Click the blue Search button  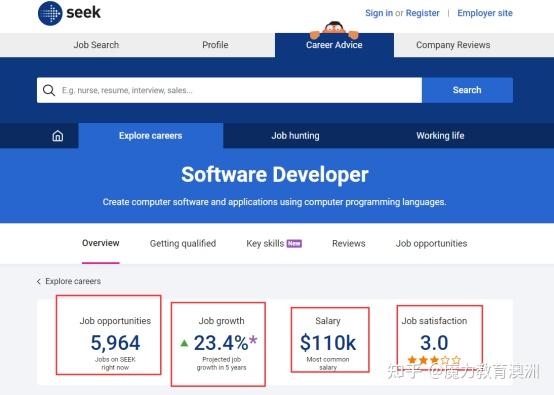tap(467, 90)
